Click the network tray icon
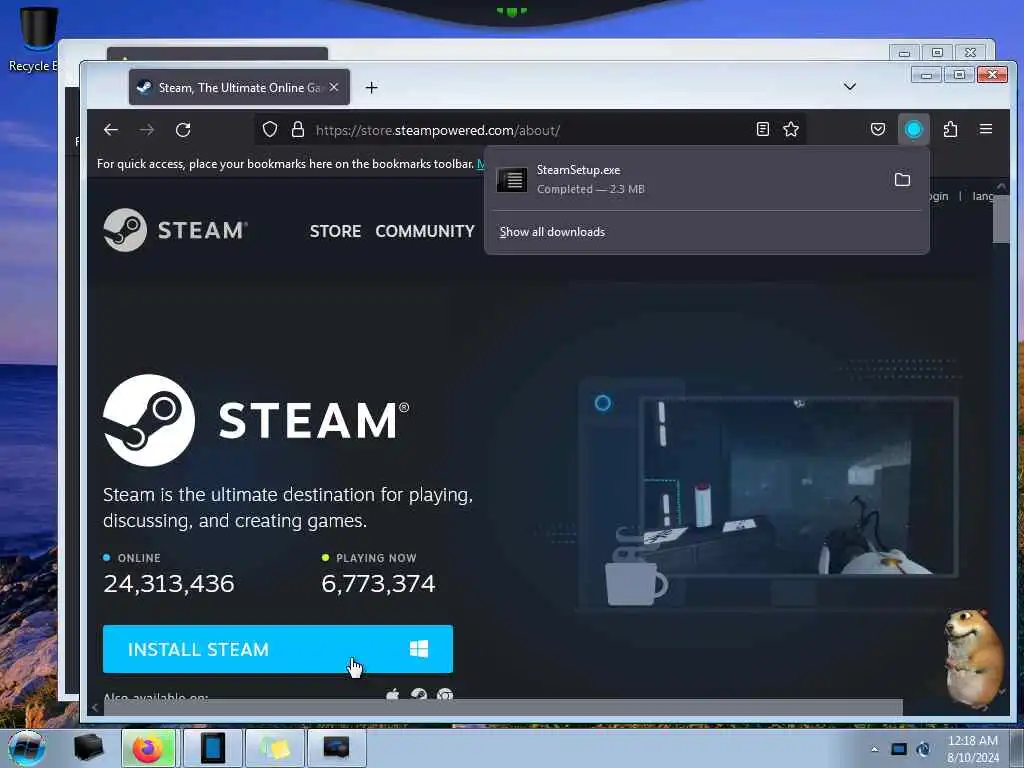Viewport: 1024px width, 768px height. point(923,749)
